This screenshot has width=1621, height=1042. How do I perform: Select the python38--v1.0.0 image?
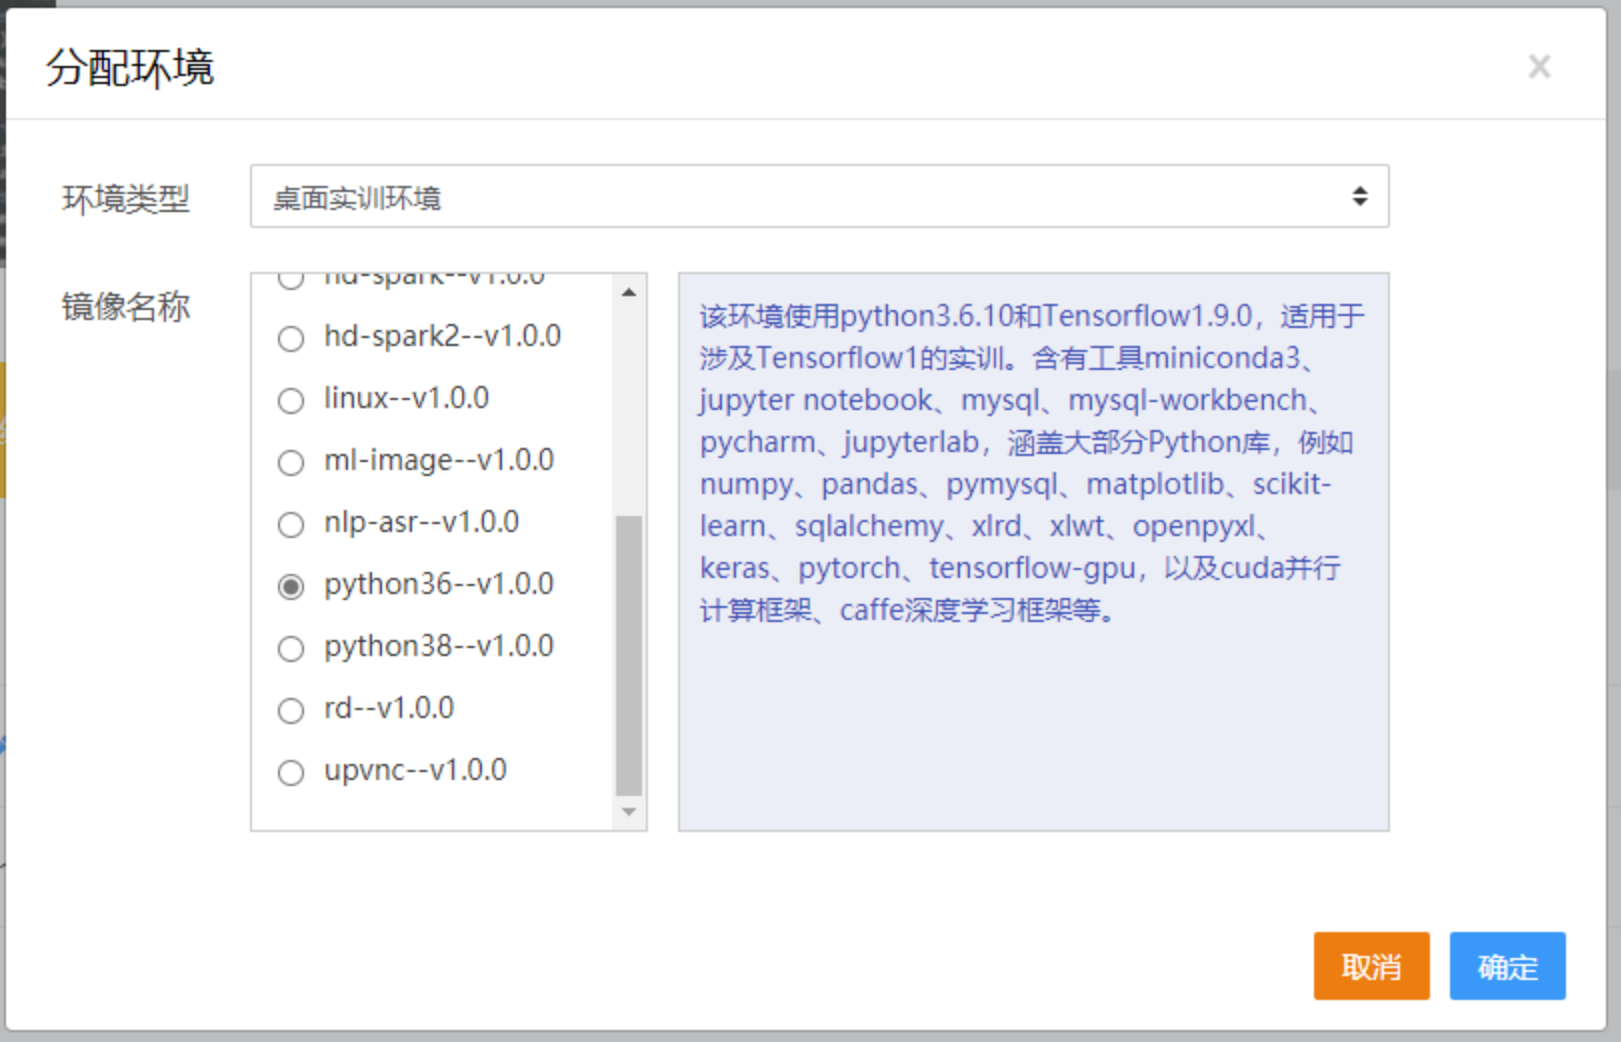pyautogui.click(x=291, y=649)
